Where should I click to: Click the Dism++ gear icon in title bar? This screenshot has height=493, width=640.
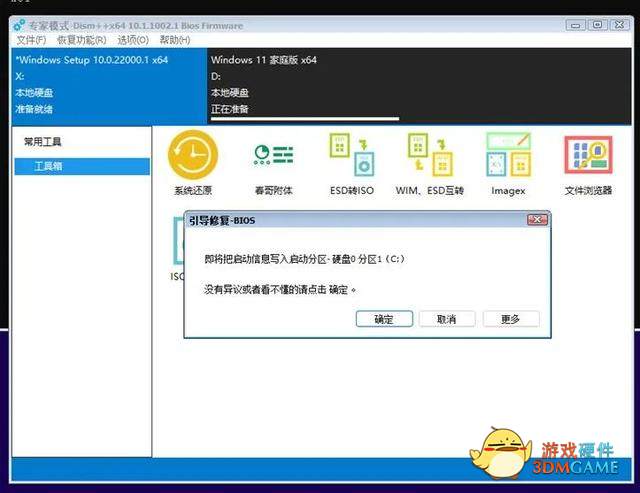(x=19, y=25)
